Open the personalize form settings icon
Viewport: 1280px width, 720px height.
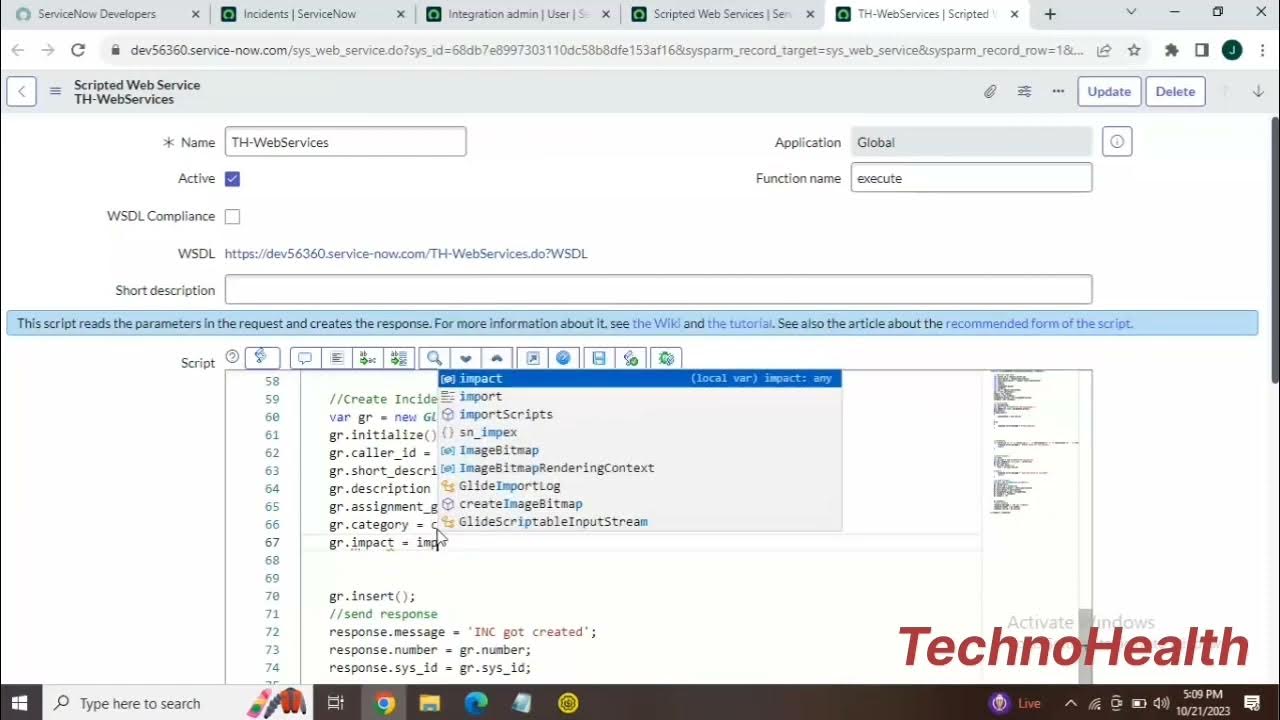(x=1024, y=91)
